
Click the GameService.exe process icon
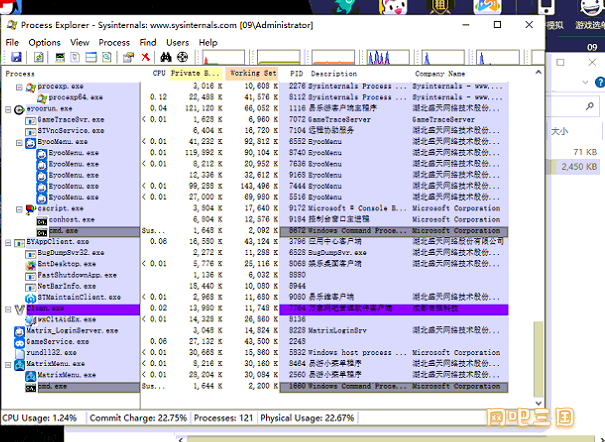click(19, 343)
